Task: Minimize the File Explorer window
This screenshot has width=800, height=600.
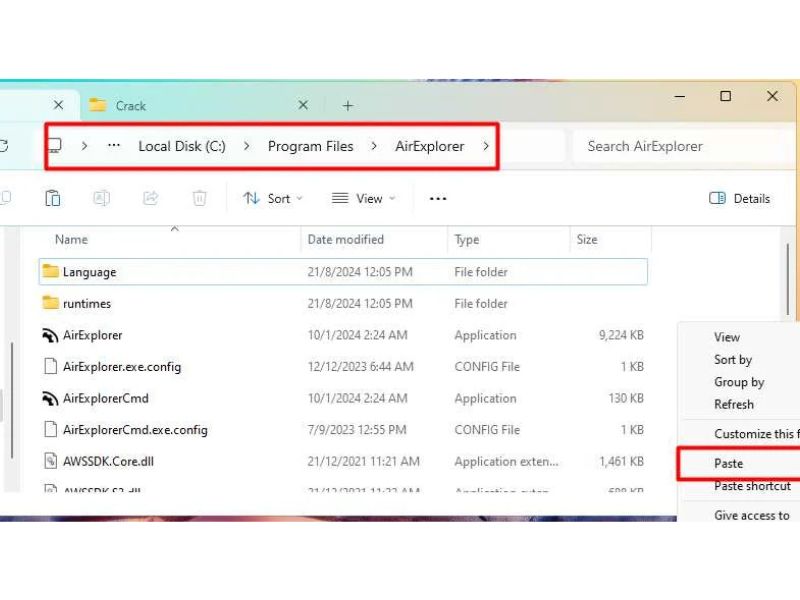Action: (680, 96)
